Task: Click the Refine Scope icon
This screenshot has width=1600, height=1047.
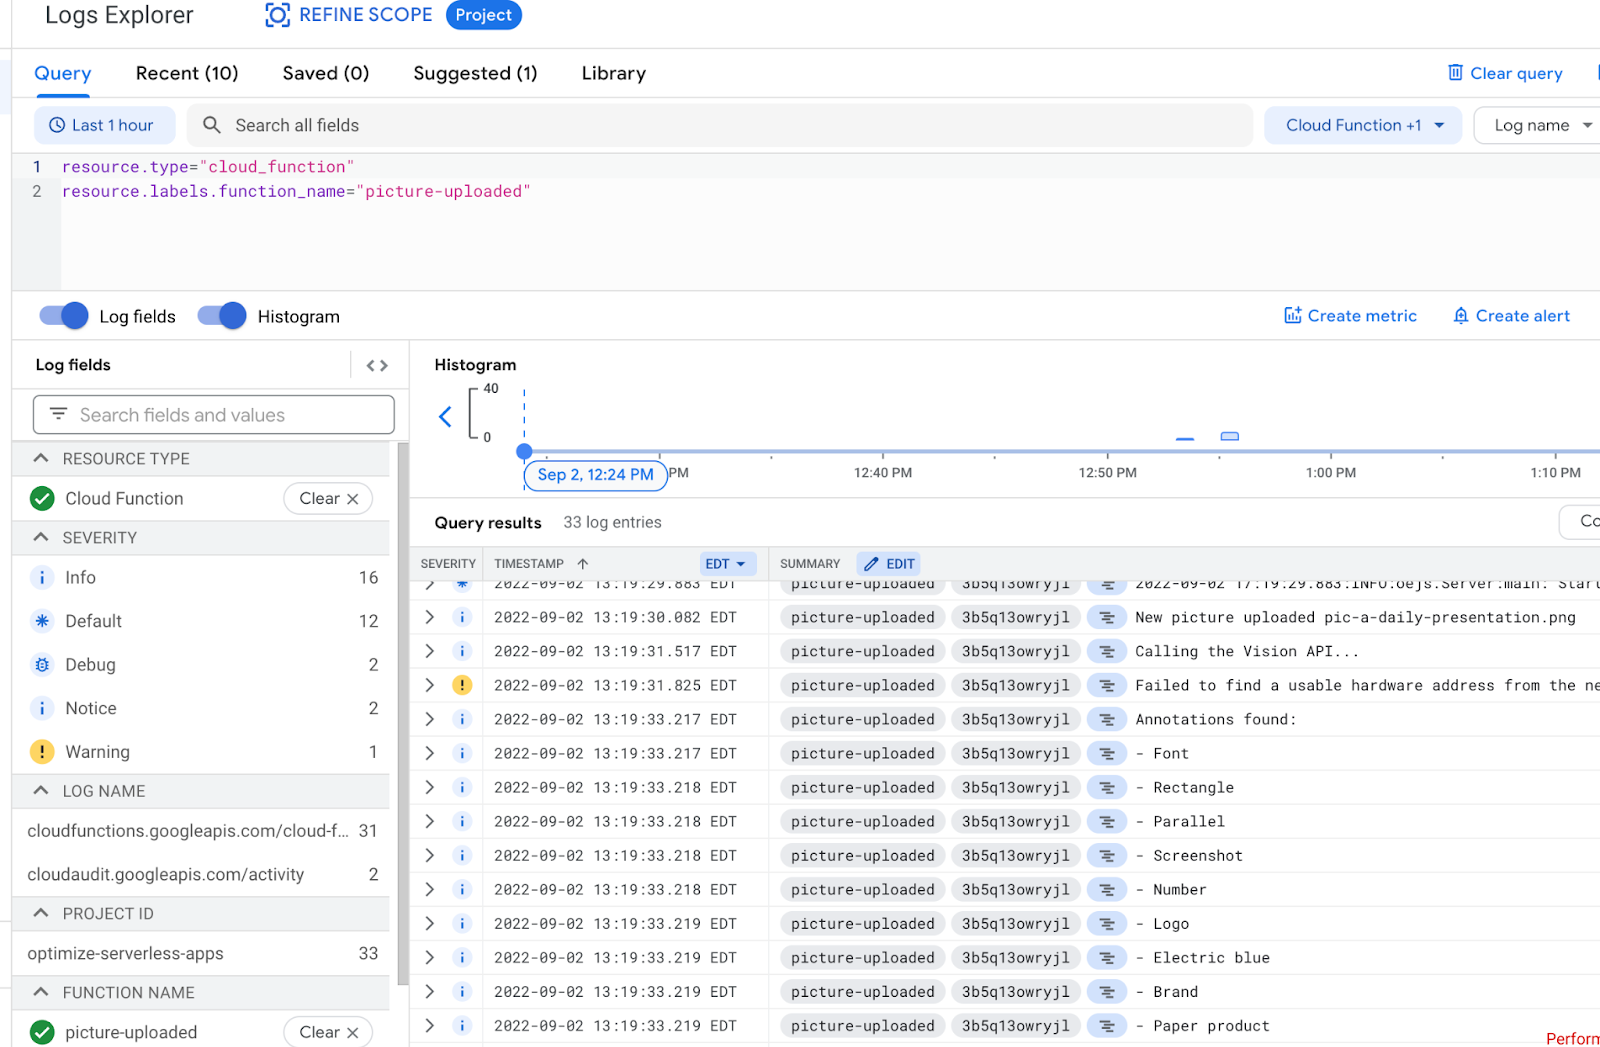Action: [277, 15]
